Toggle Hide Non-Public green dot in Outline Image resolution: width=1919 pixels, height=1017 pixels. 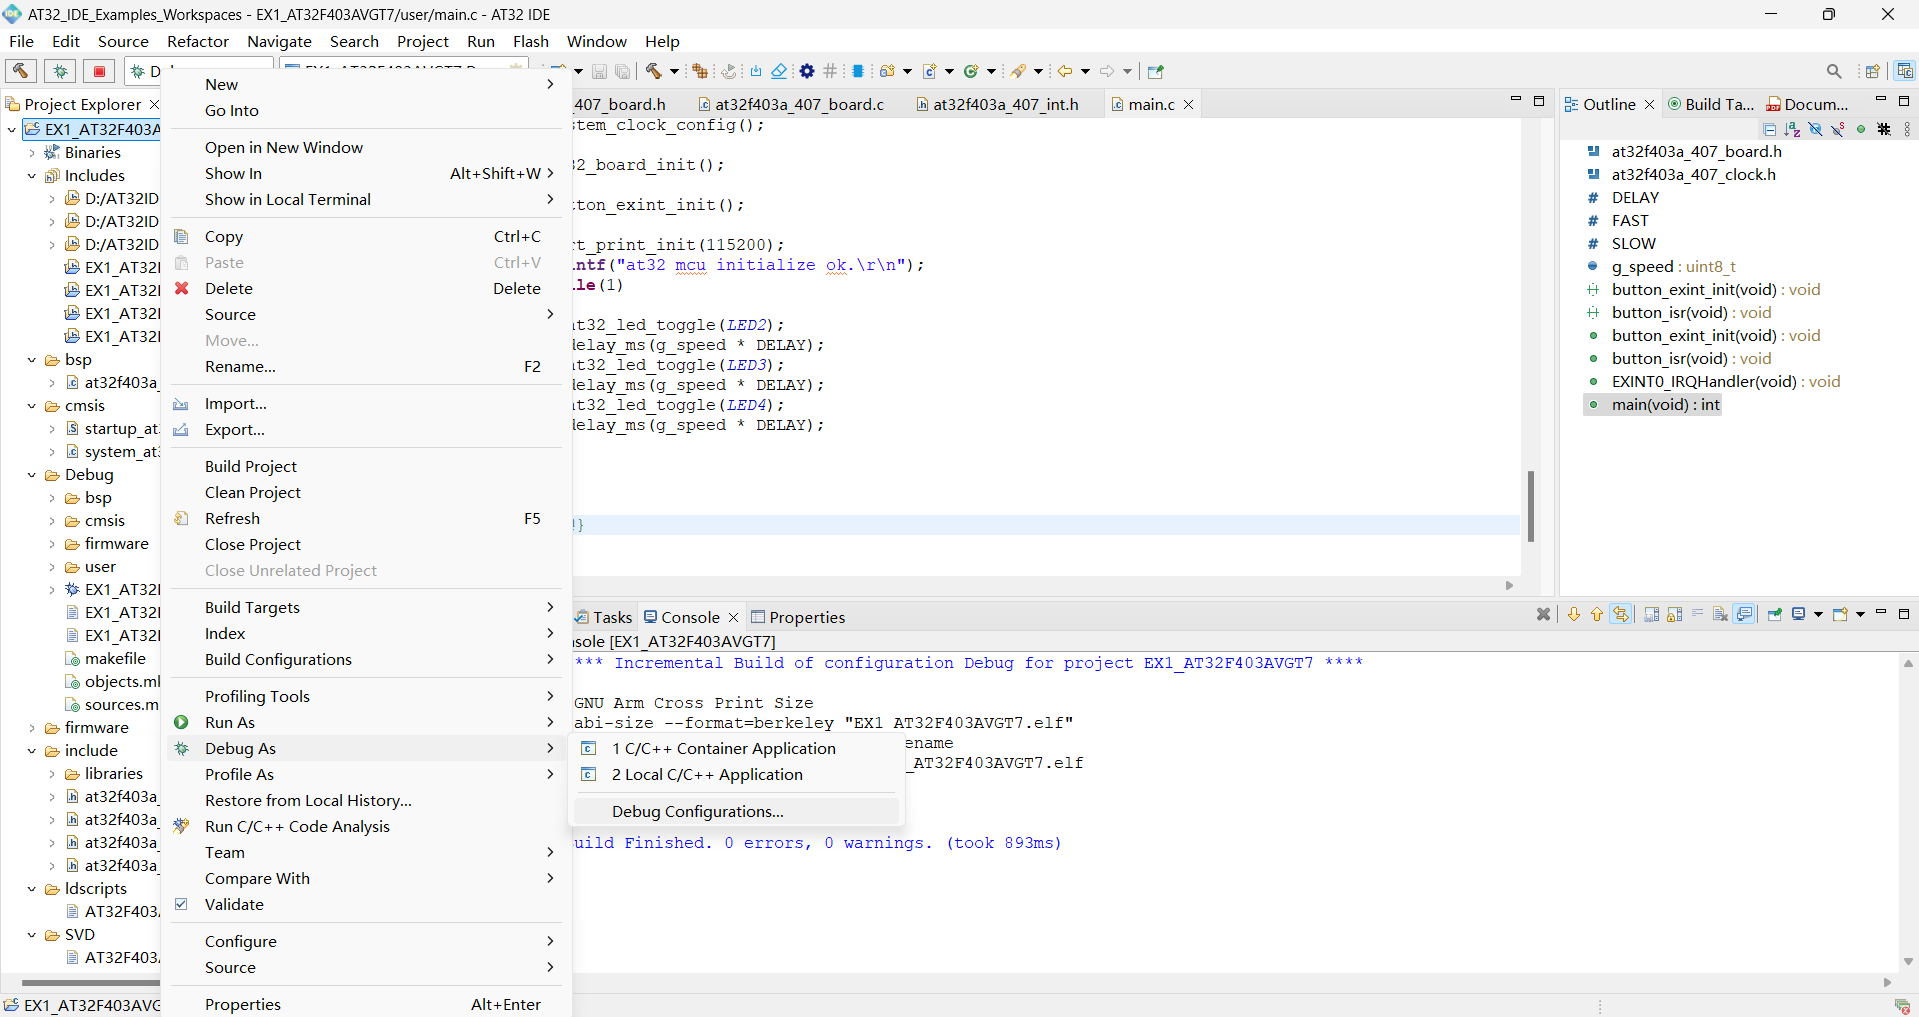pos(1861,129)
